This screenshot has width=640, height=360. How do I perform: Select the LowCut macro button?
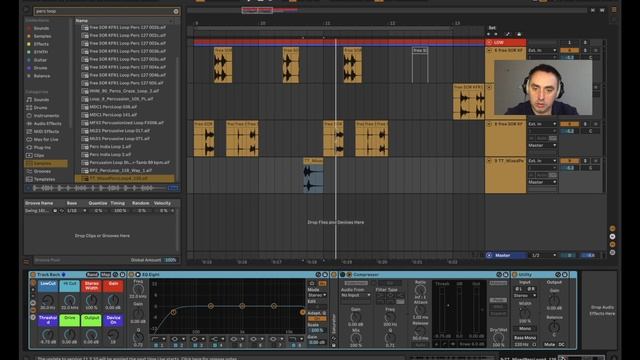48,286
